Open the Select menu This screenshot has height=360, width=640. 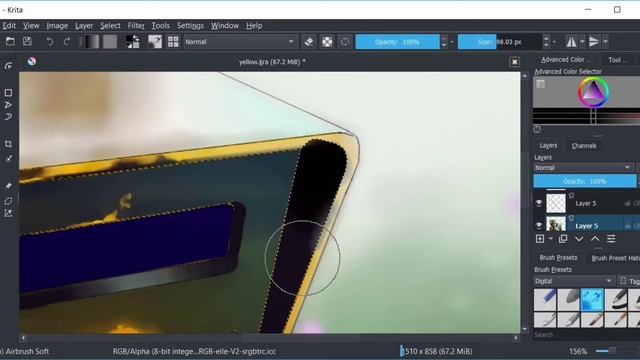[110, 26]
